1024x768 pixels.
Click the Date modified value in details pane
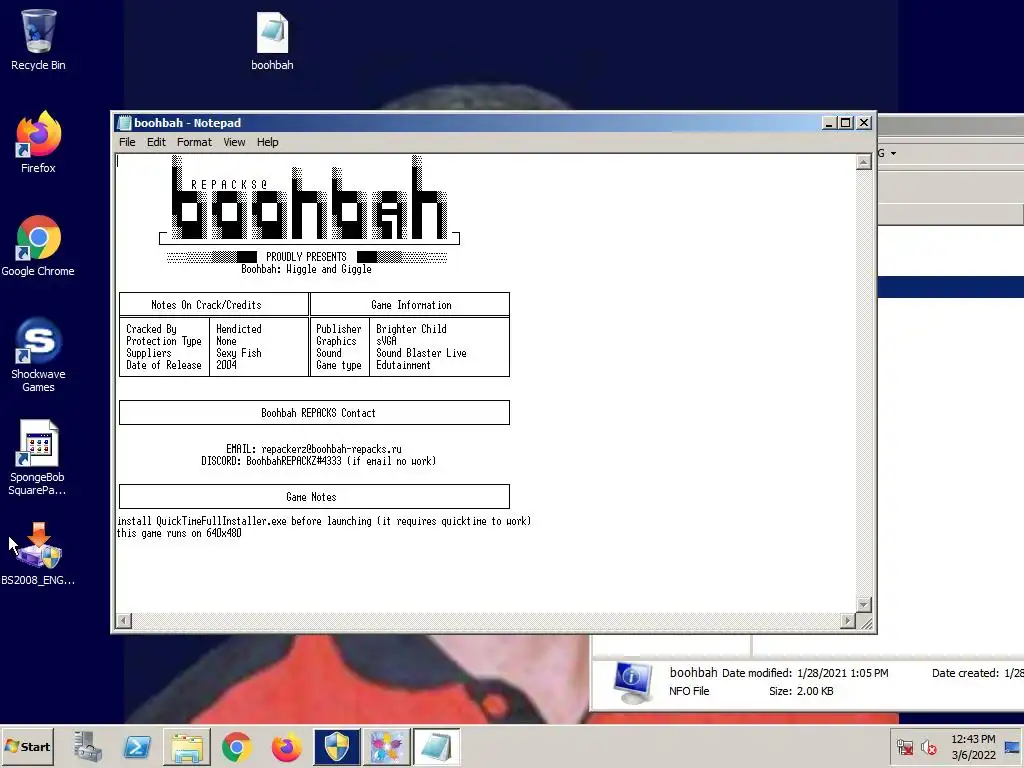pos(842,673)
